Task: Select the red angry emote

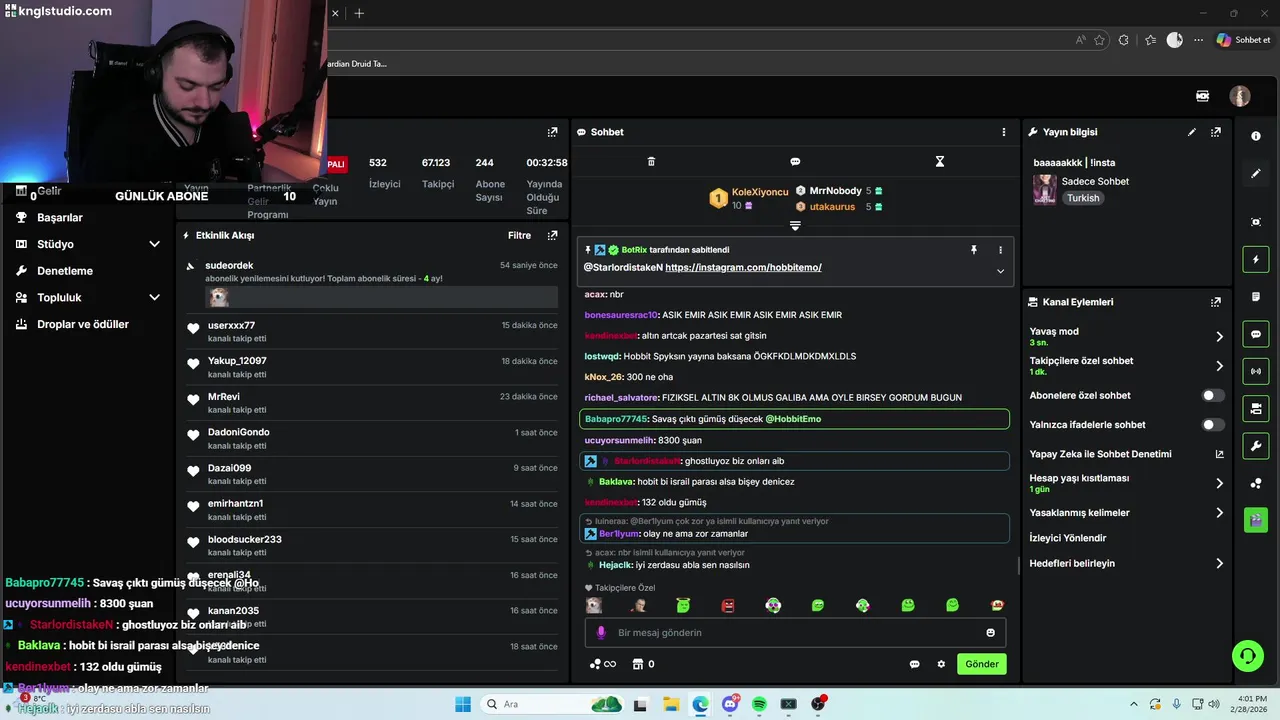Action: point(728,605)
